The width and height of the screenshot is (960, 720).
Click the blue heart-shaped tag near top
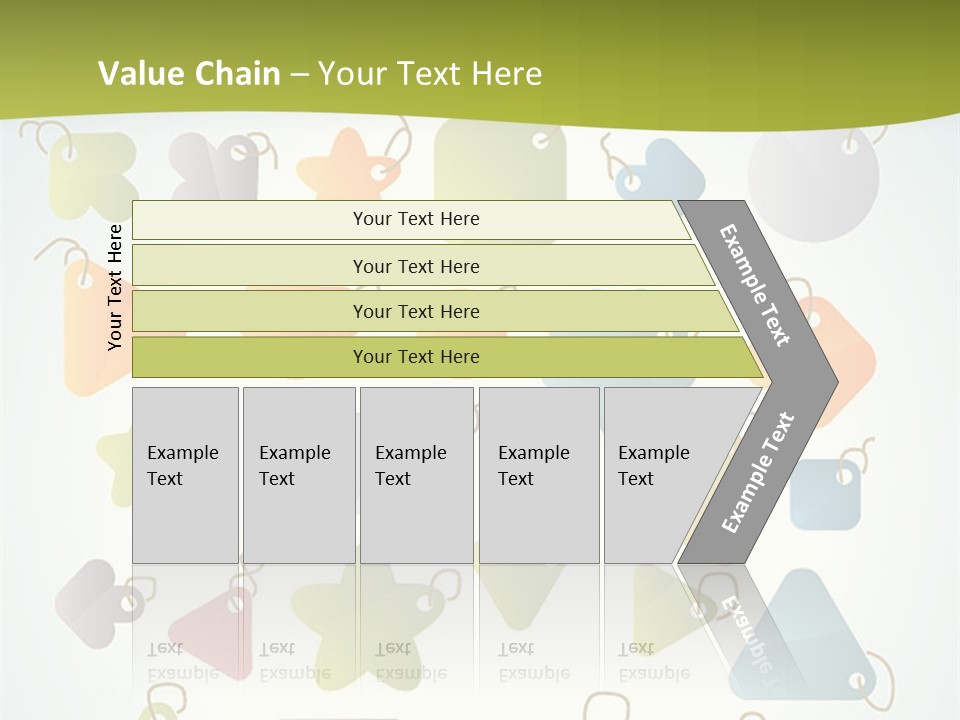(x=660, y=170)
